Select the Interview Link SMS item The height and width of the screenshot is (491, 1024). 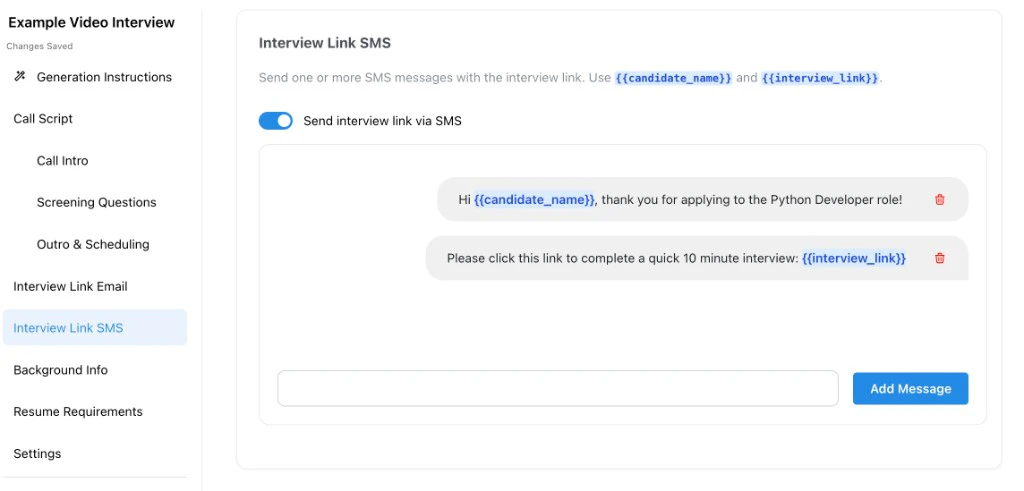pyautogui.click(x=95, y=328)
